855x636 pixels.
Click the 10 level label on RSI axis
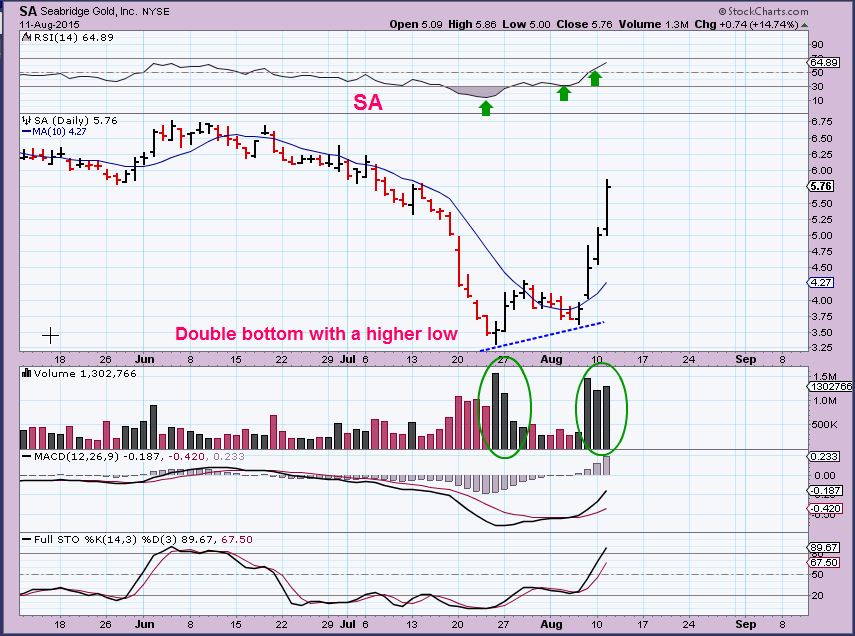tap(817, 101)
